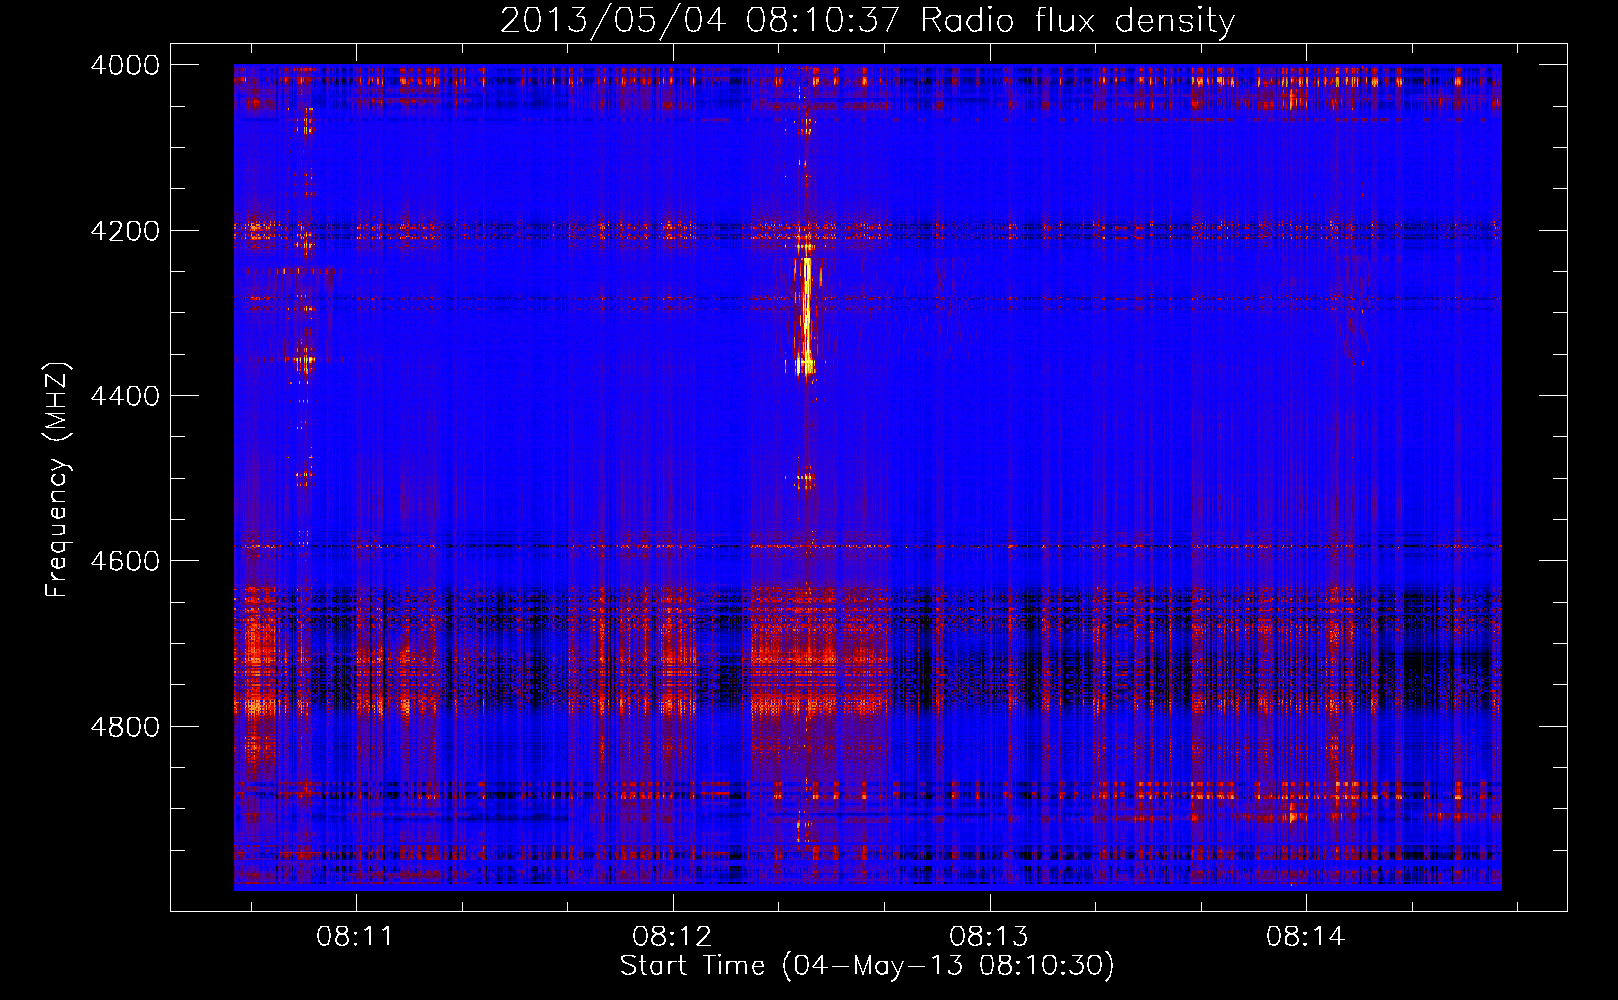Click the 'Start Time (04-May-13 08:10:30)' label

[x=867, y=966]
